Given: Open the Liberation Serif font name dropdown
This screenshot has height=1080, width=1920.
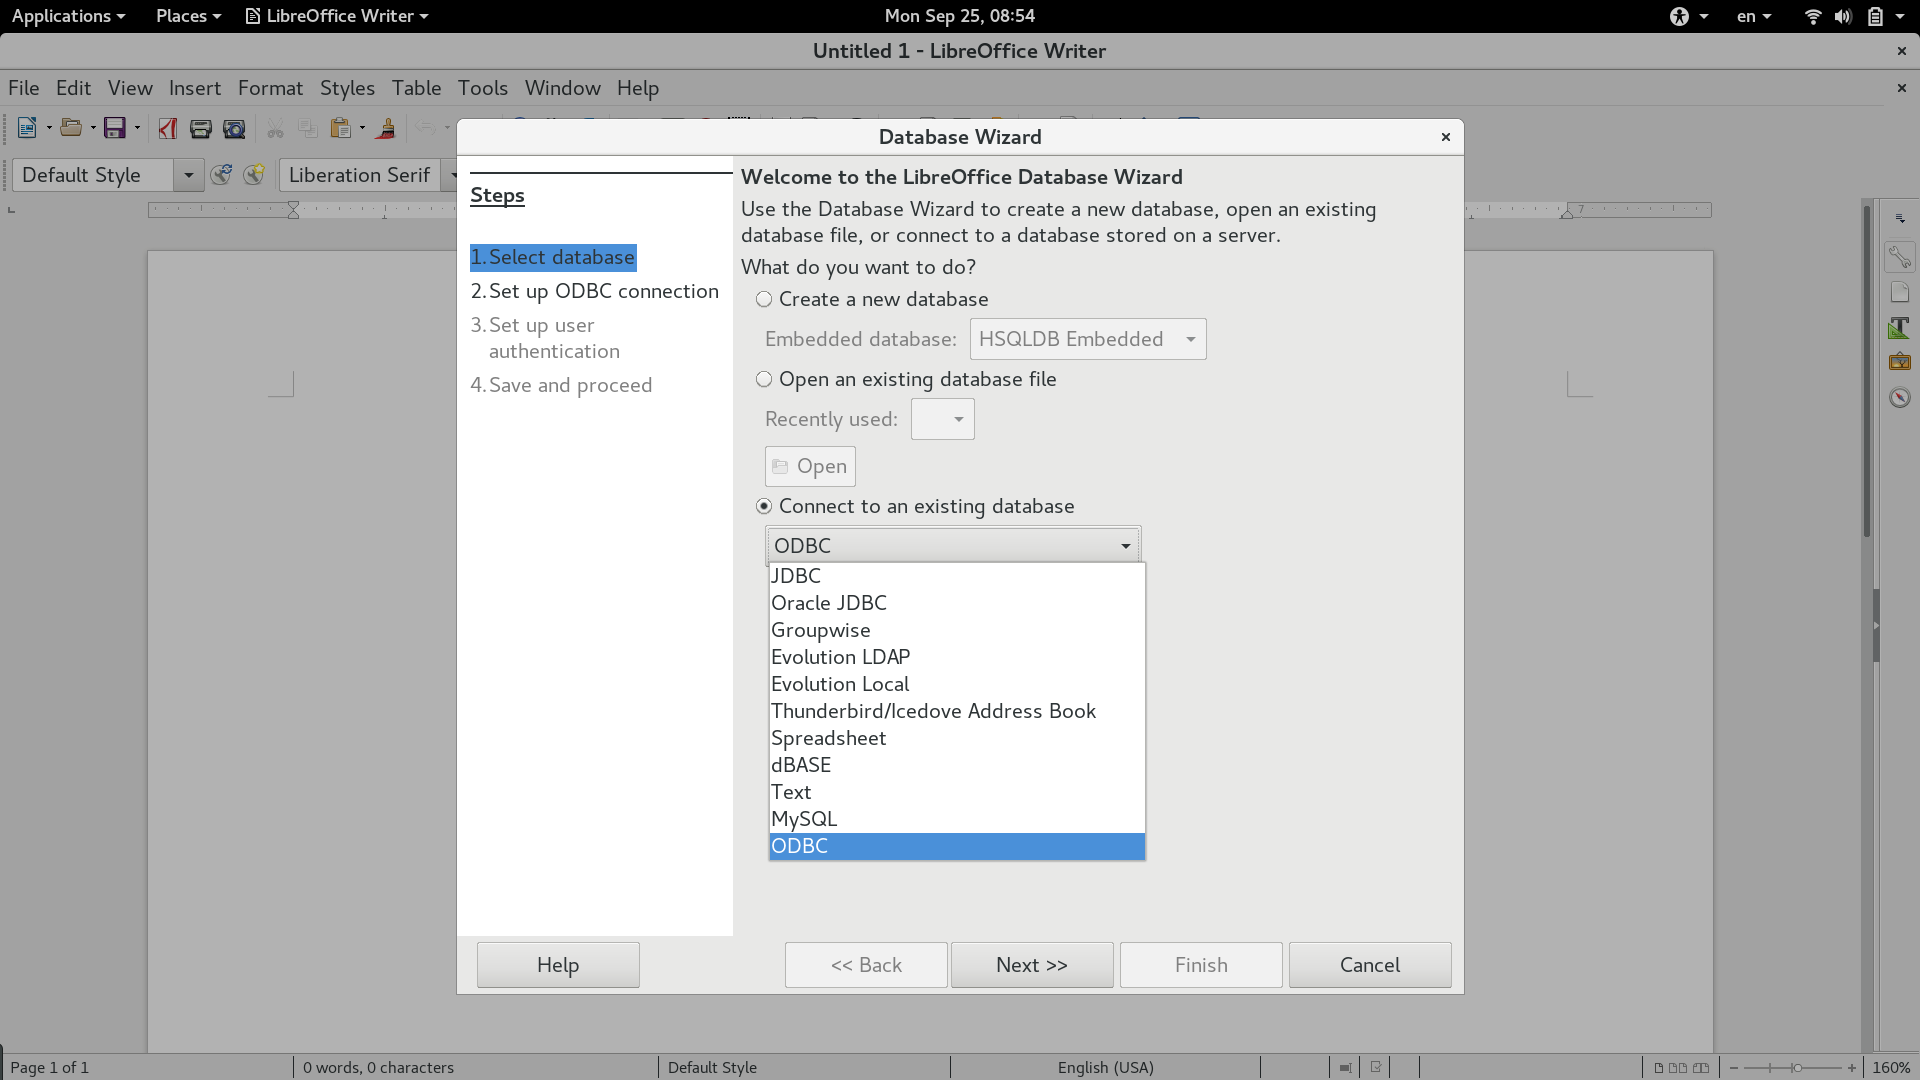Looking at the screenshot, I should pos(449,175).
